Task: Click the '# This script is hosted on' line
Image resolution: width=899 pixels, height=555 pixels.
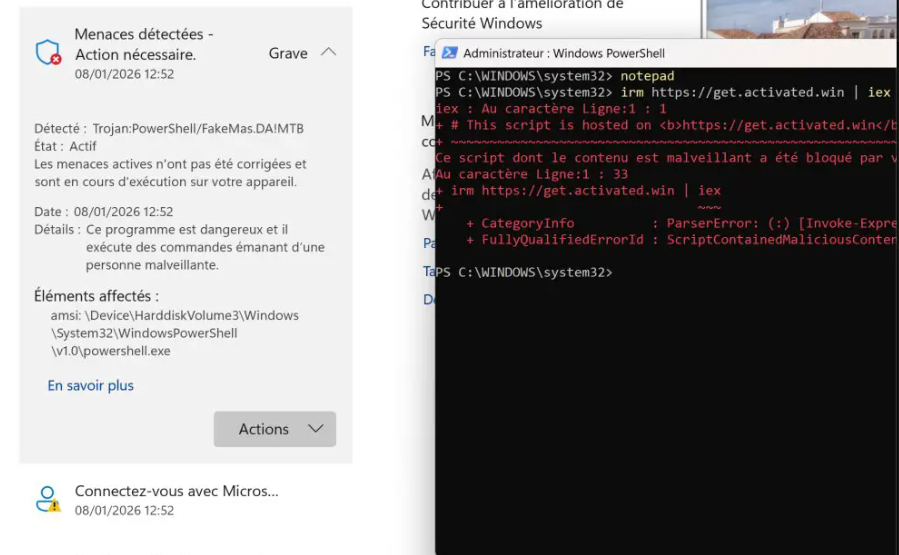Action: pos(666,125)
